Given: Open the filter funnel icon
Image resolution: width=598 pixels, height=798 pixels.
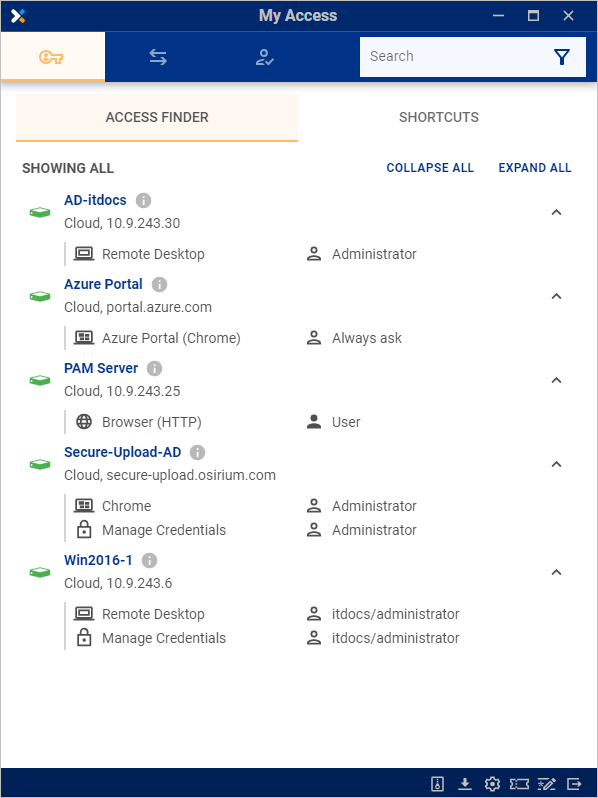Looking at the screenshot, I should click(x=562, y=56).
